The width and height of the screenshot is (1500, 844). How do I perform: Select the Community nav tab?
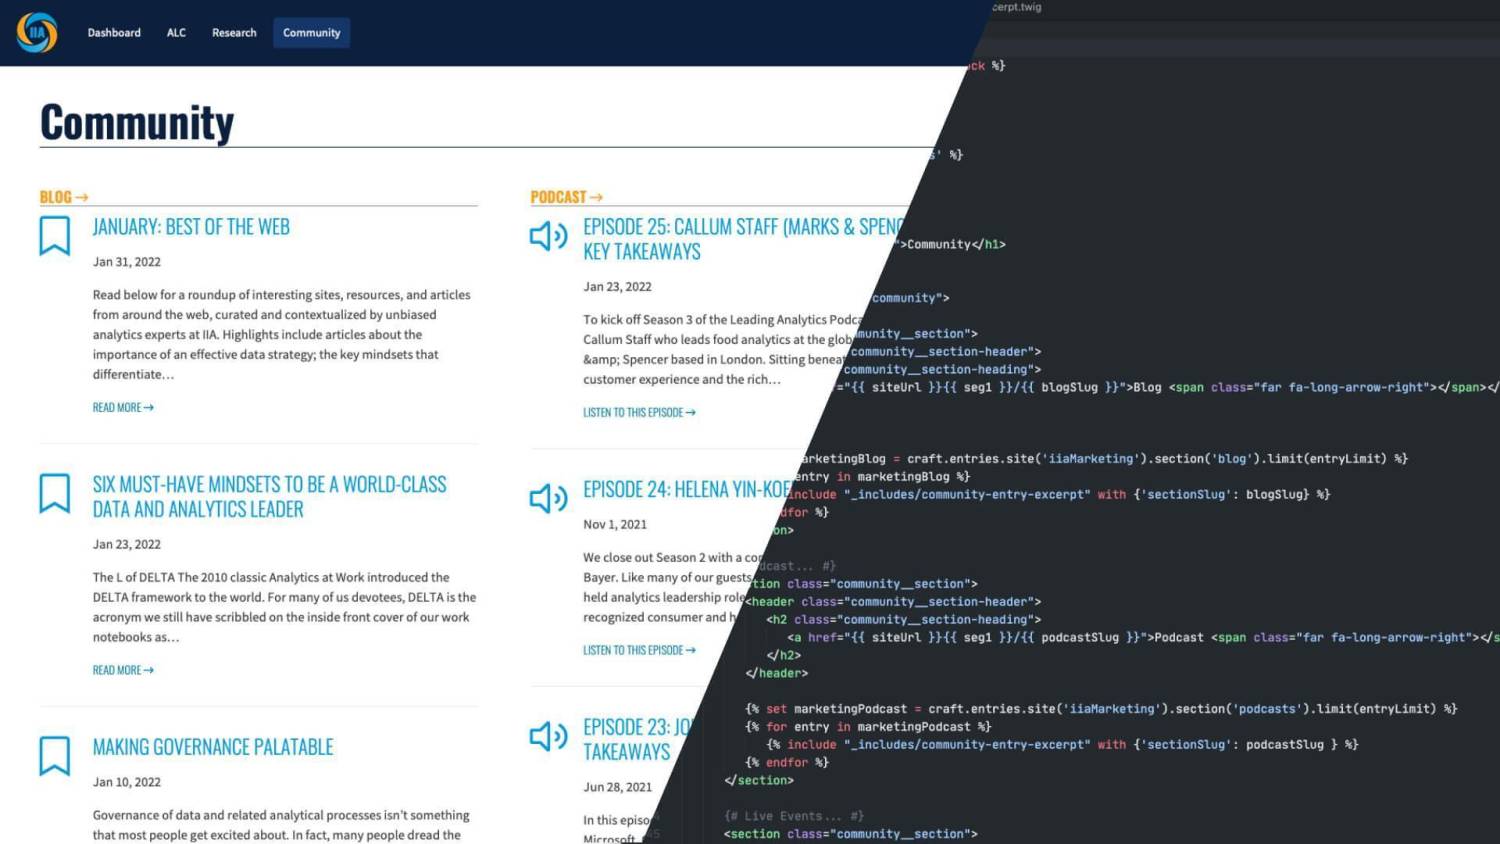pos(311,33)
